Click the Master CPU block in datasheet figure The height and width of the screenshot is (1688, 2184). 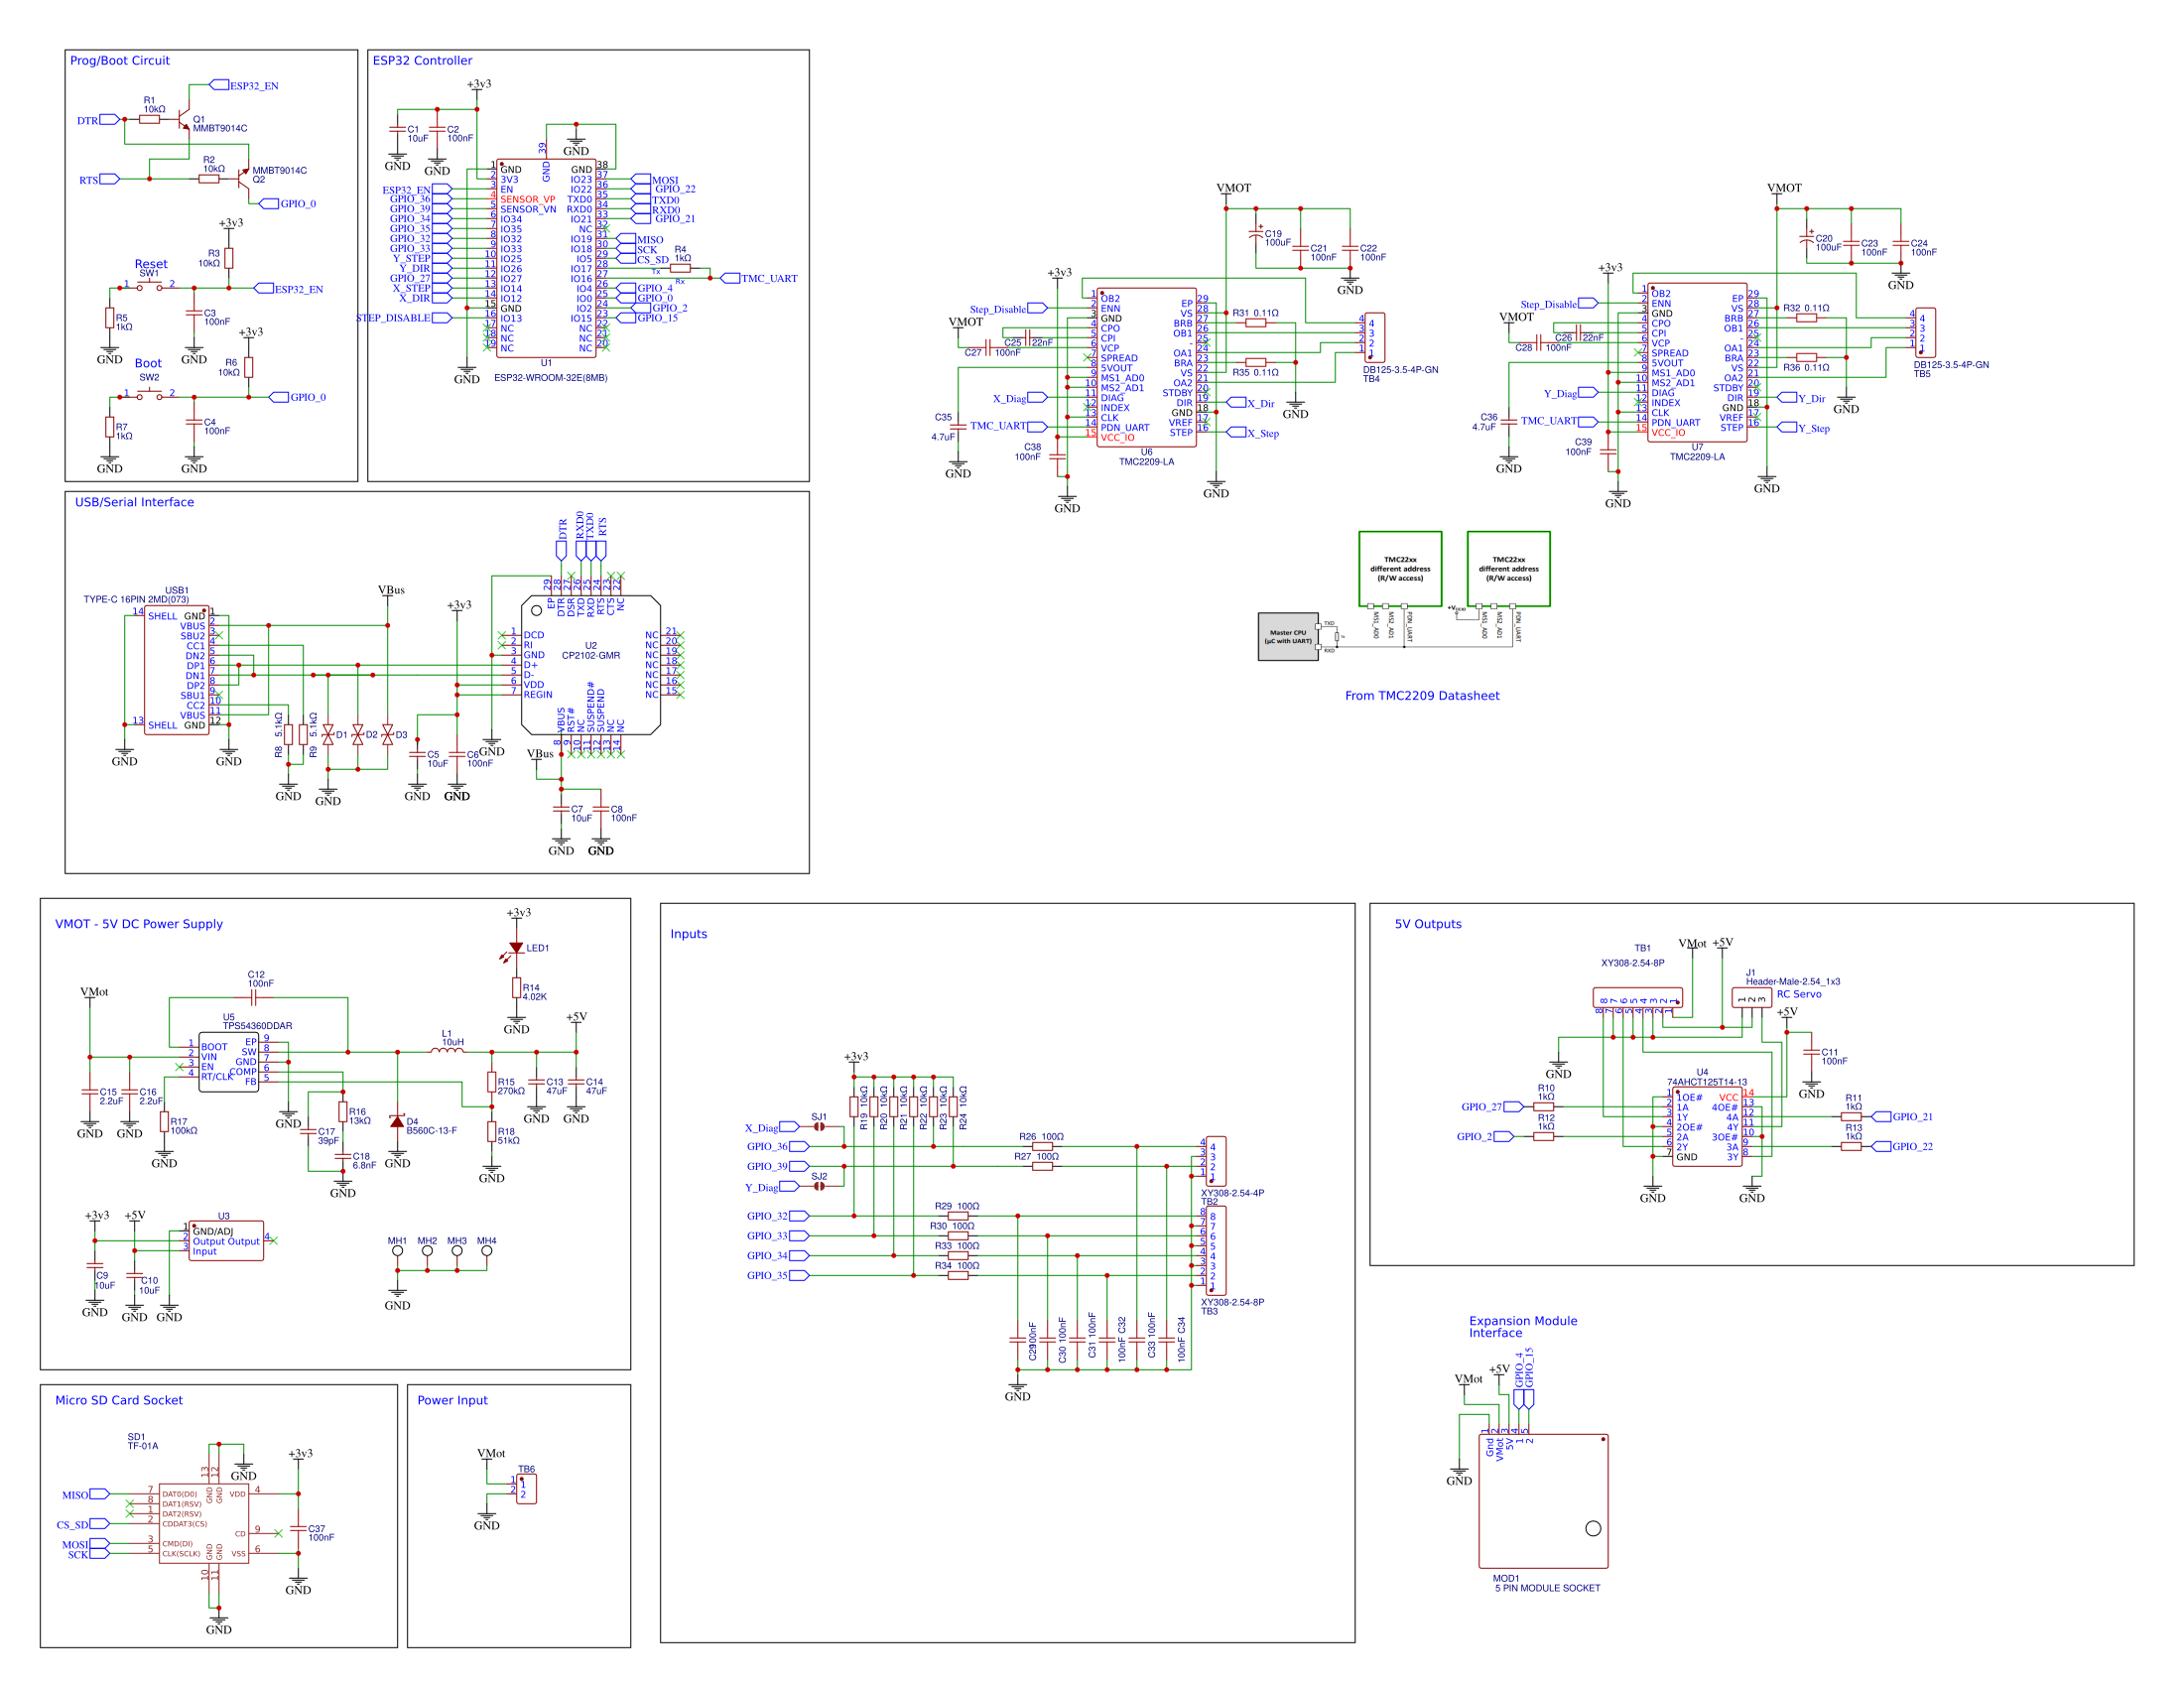1288,637
